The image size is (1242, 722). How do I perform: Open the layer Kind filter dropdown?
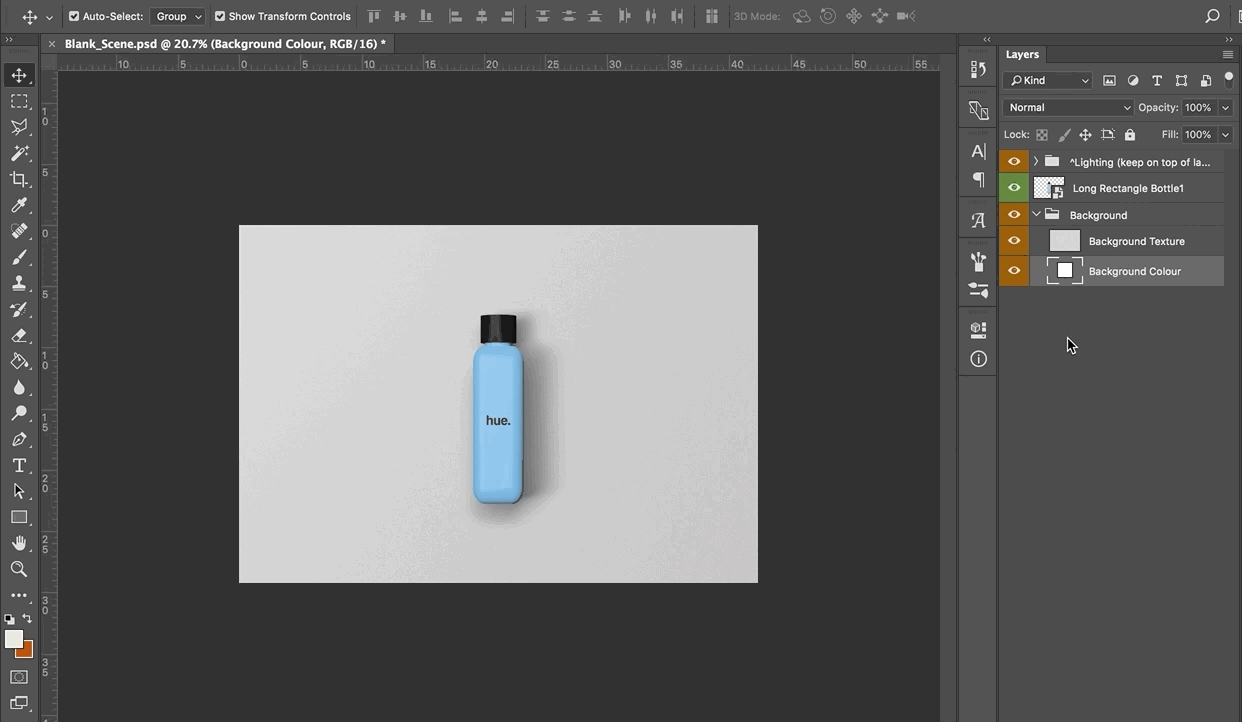pyautogui.click(x=1048, y=81)
